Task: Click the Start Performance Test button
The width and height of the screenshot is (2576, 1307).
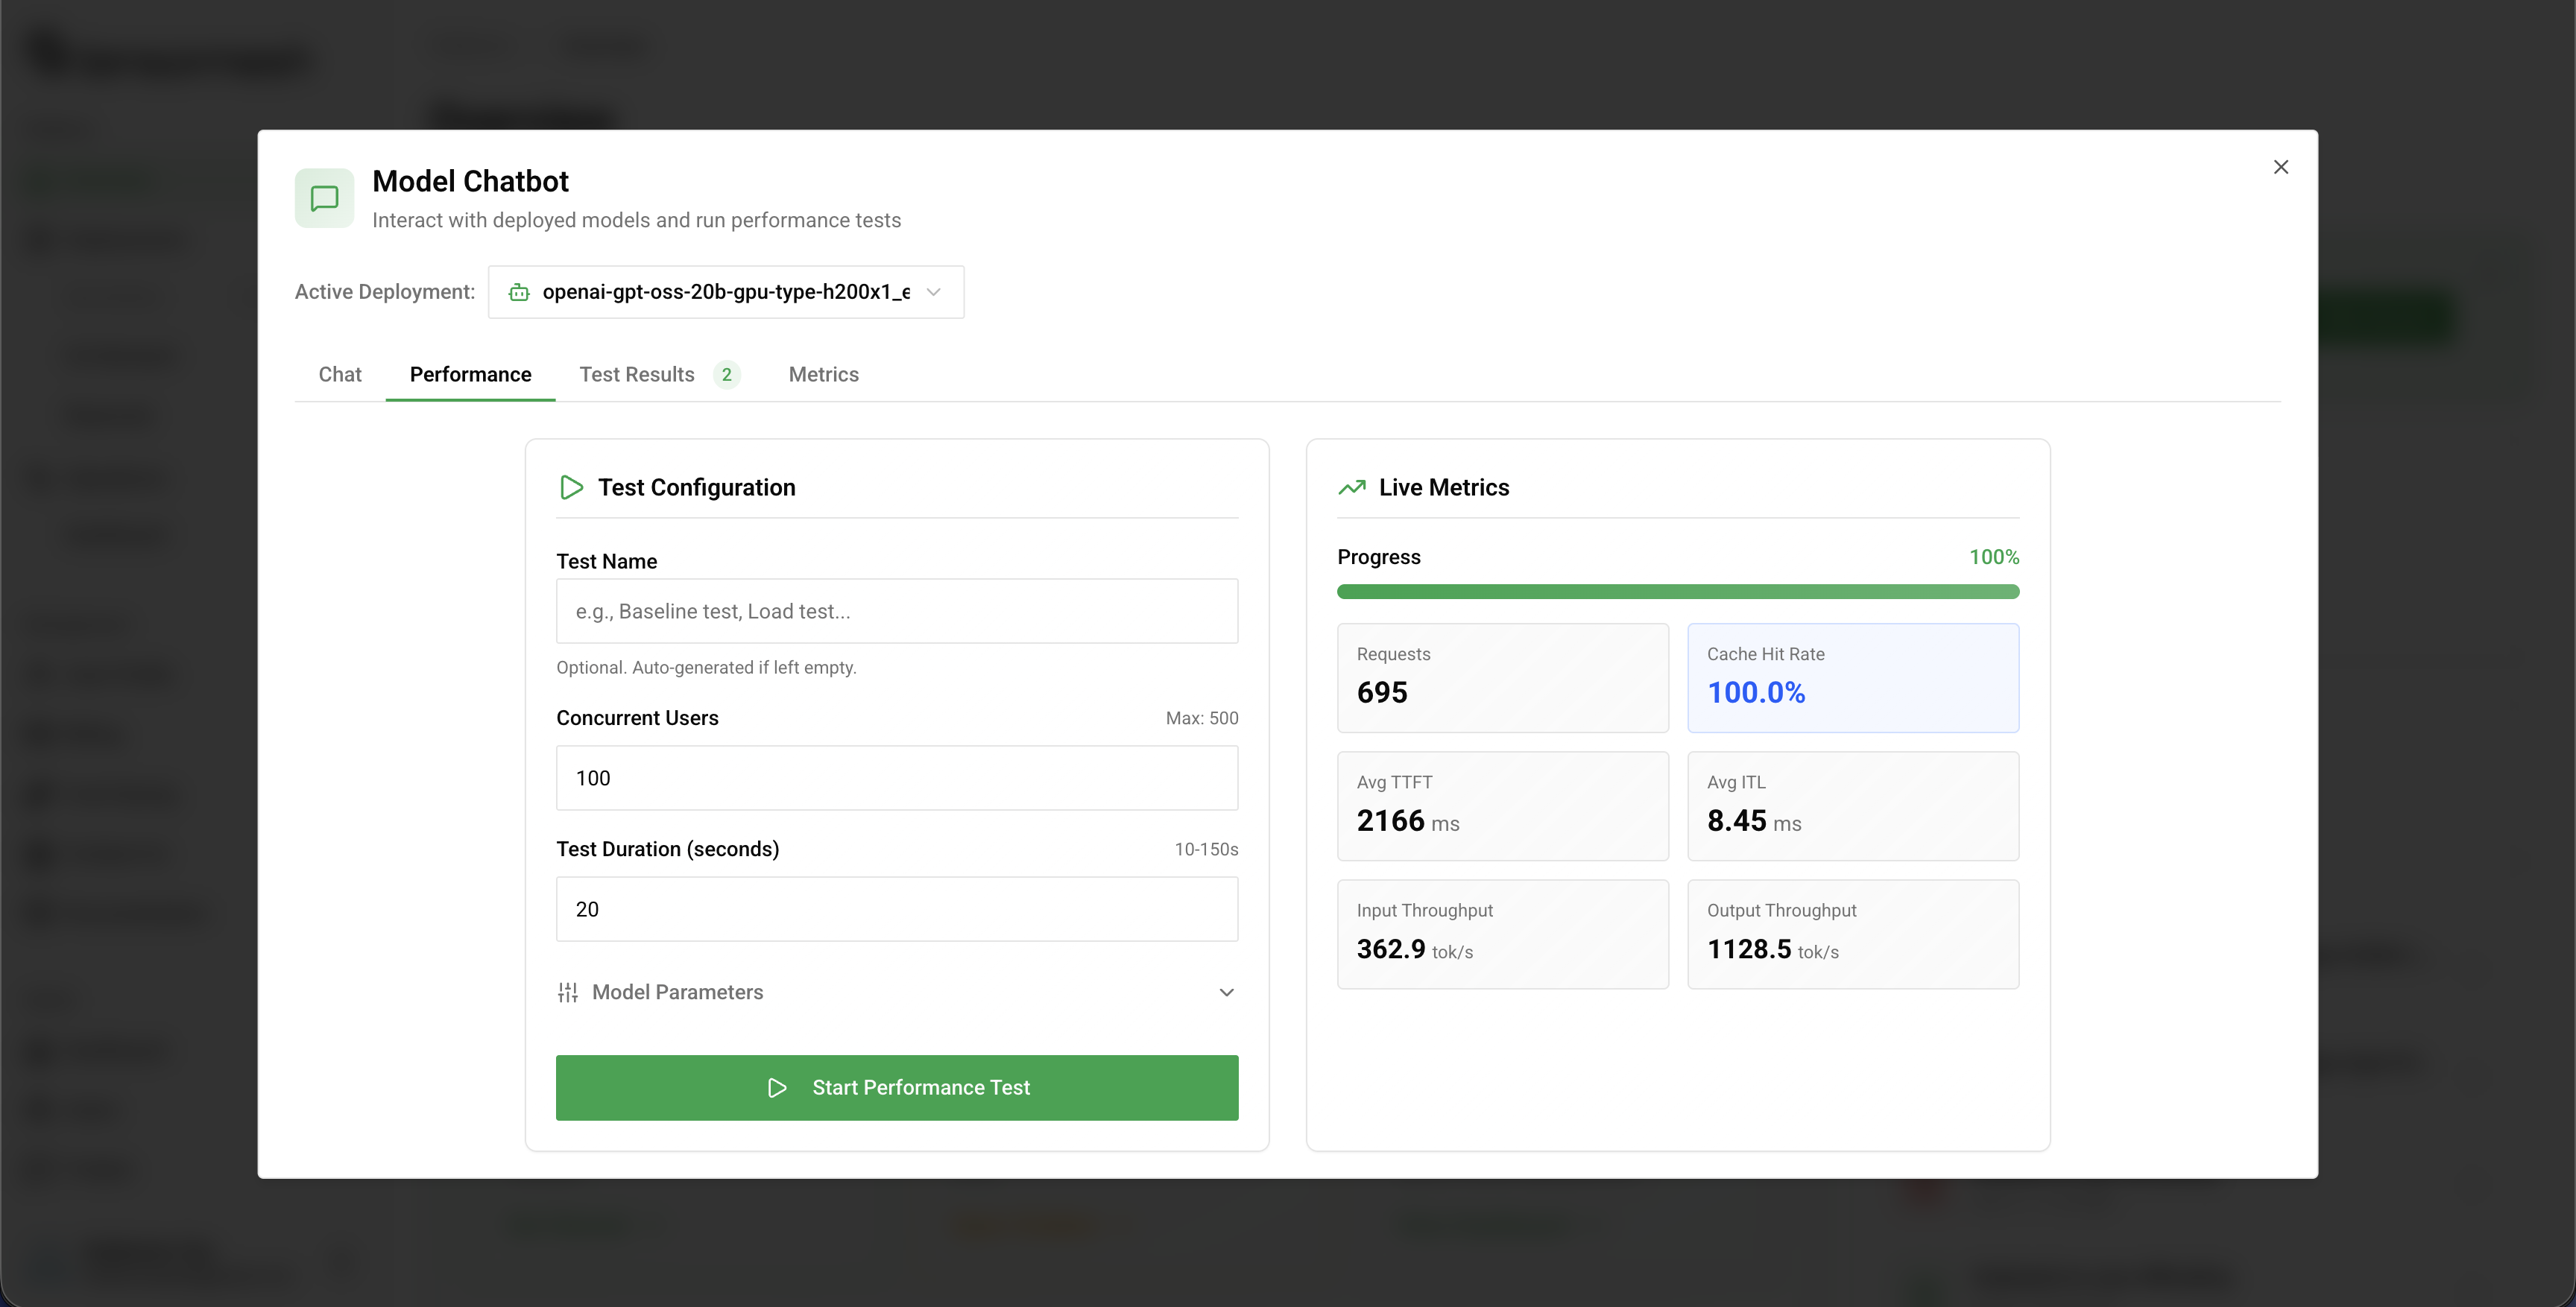Action: pyautogui.click(x=896, y=1088)
